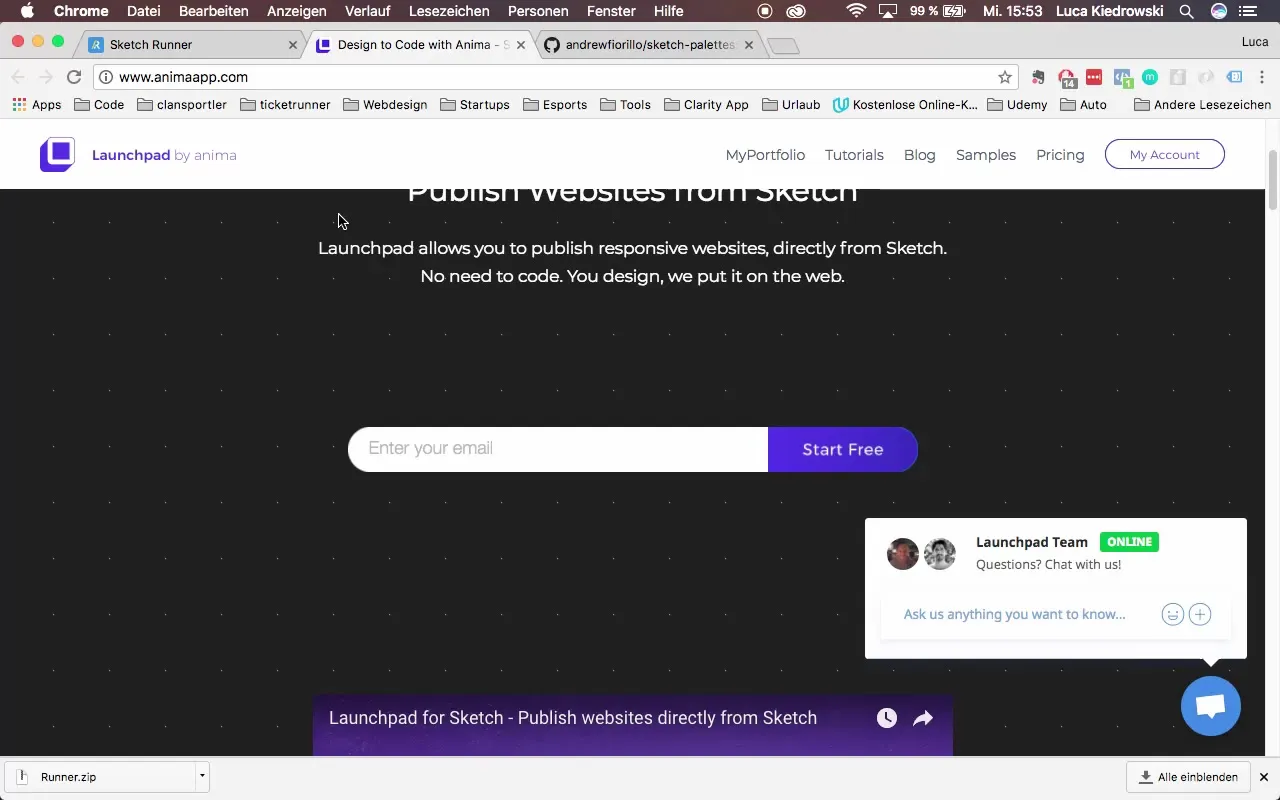1280x800 pixels.
Task: Switch to the Sketch Runner tab
Action: point(190,45)
